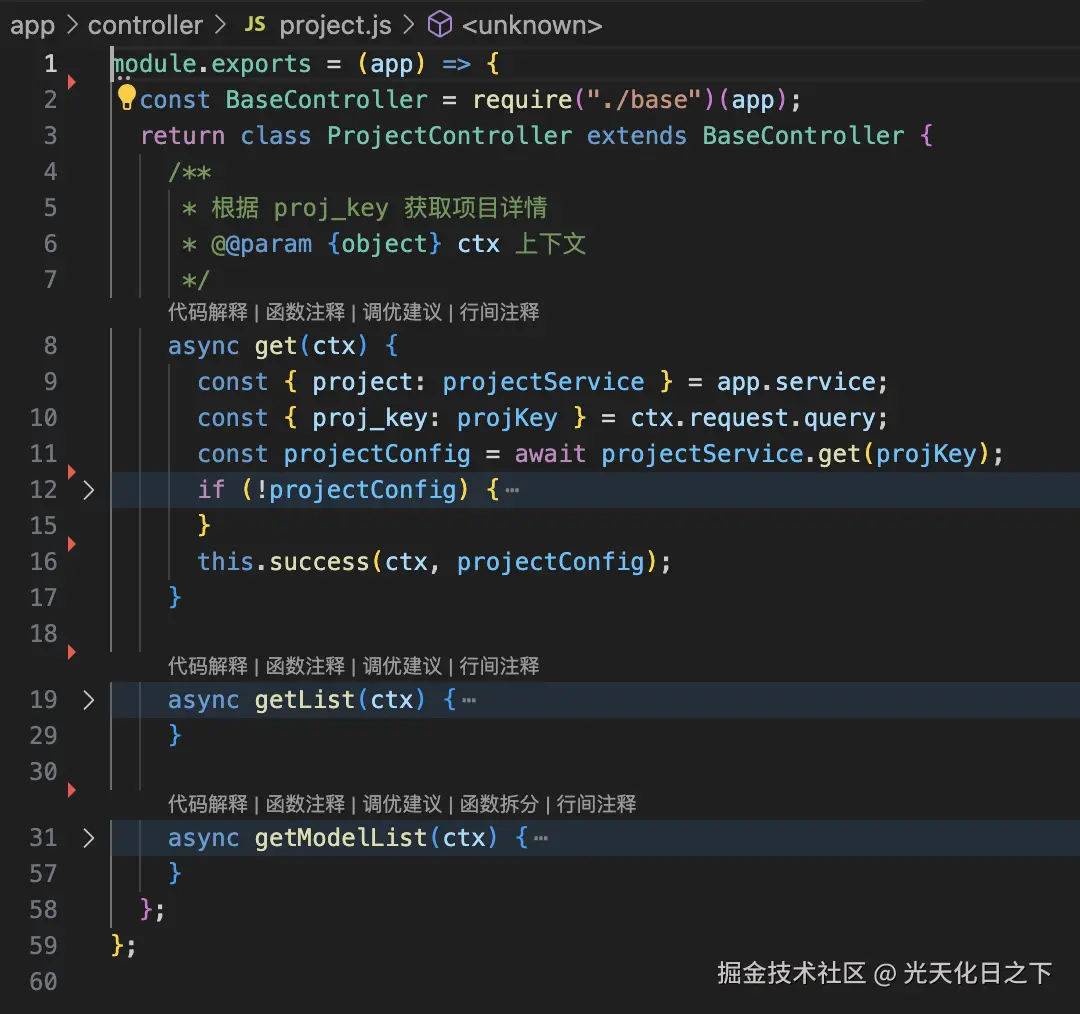Click projectService identifier on line 9

pyautogui.click(x=543, y=382)
